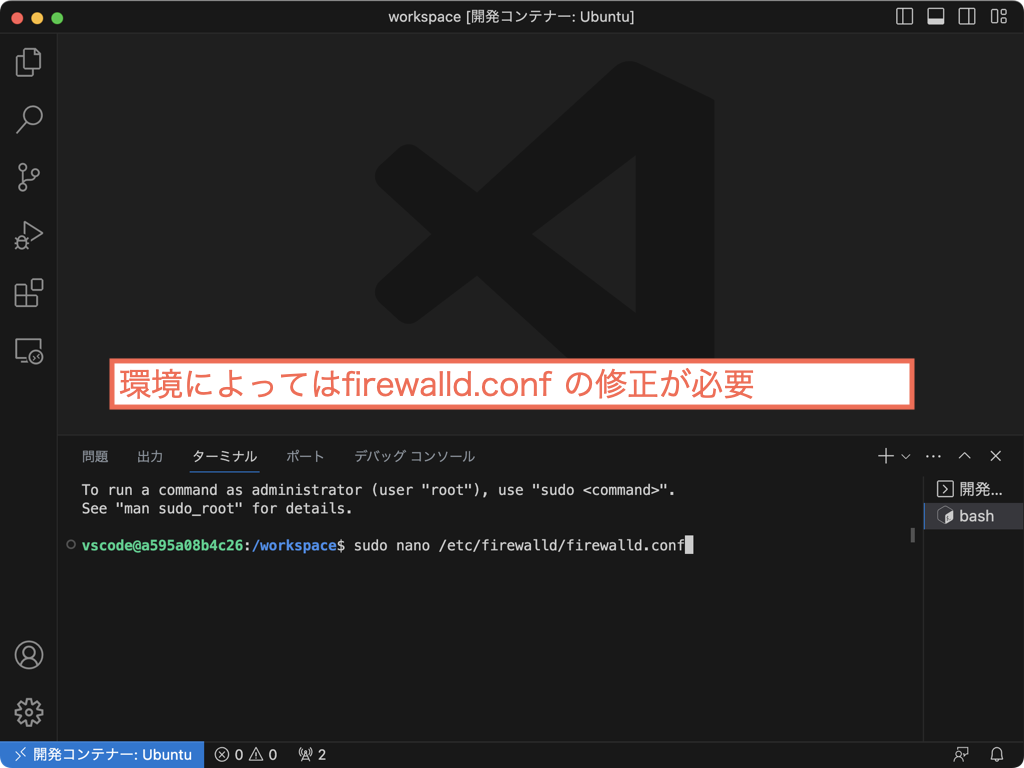Click the terminal command decoration circle
The width and height of the screenshot is (1024, 768).
[x=71, y=545]
